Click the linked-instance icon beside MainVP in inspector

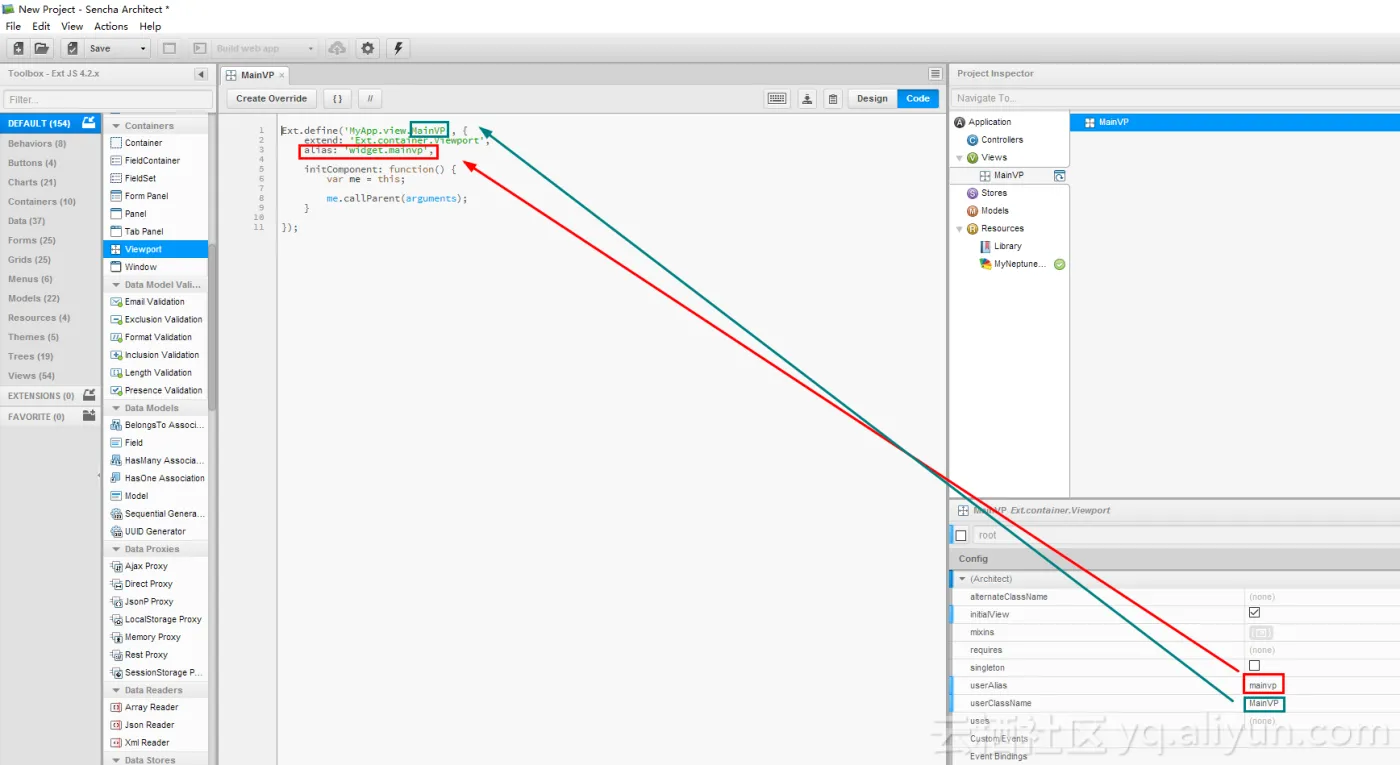pos(1059,175)
